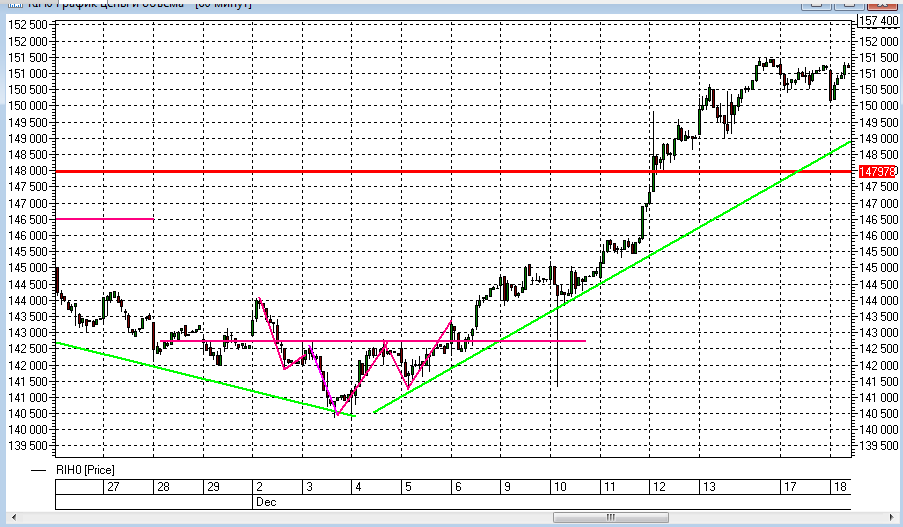The image size is (903, 527).
Task: Click the left scroll arrow of horizontal scrollbar
Action: (14, 517)
